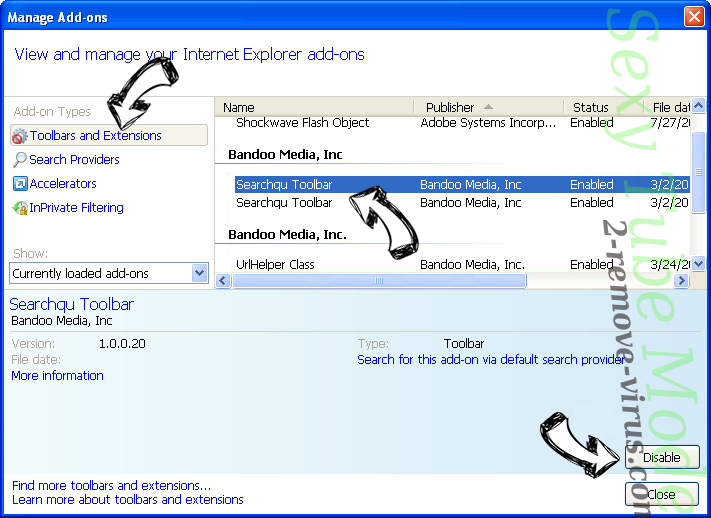
Task: Select the highlighted Searchqu Toolbar row
Action: coord(462,185)
